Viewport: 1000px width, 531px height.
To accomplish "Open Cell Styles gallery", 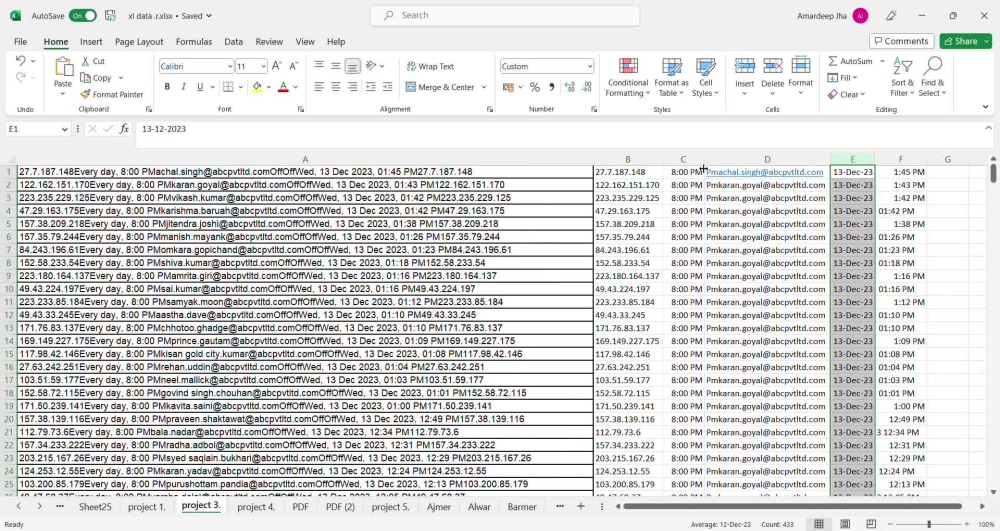I will coord(705,76).
